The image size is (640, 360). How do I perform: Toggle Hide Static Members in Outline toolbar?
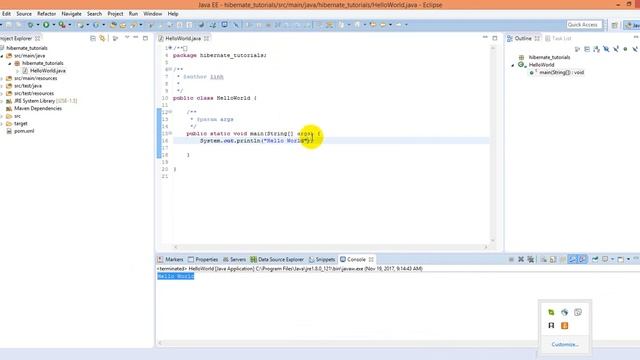click(x=616, y=49)
